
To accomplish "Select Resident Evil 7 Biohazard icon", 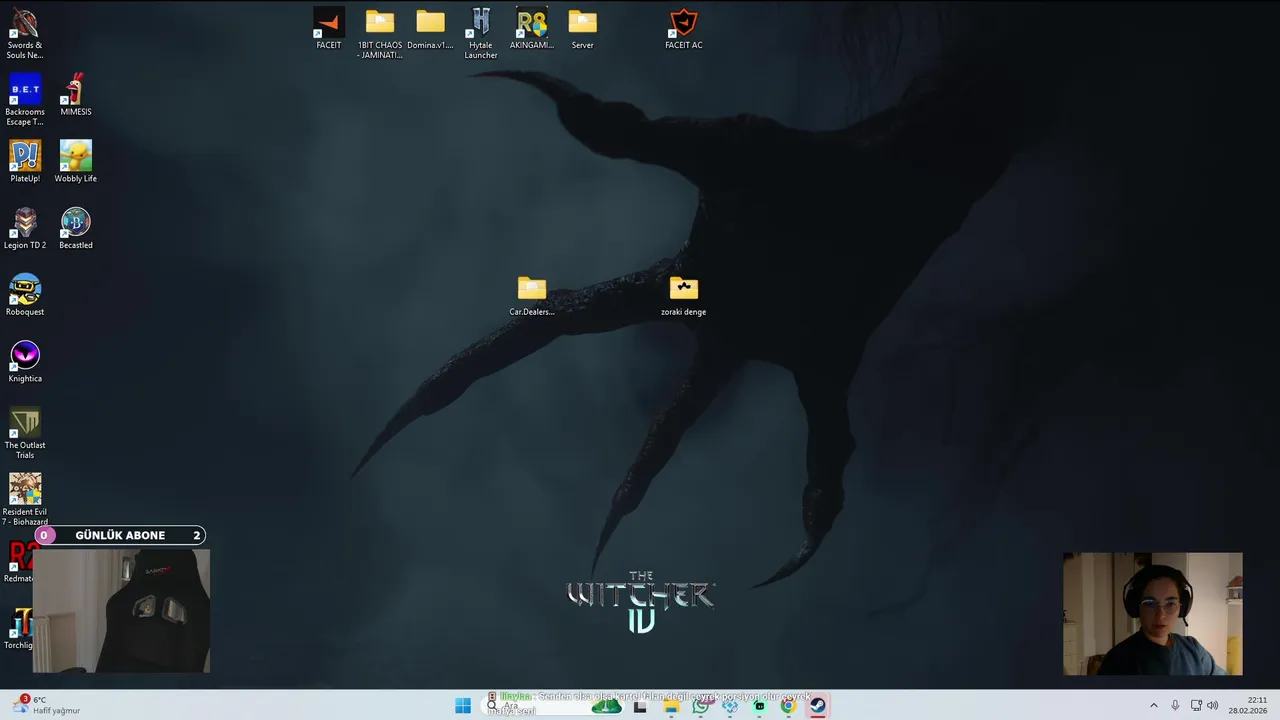I will point(25,499).
